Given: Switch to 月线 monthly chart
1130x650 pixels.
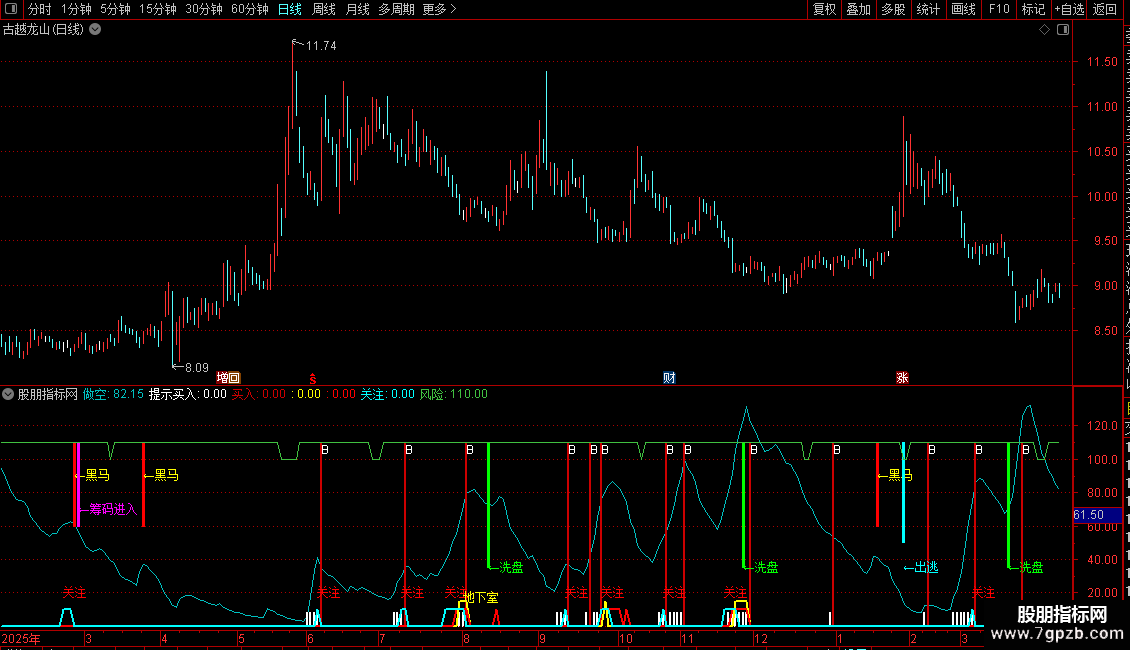Looking at the screenshot, I should pos(357,9).
